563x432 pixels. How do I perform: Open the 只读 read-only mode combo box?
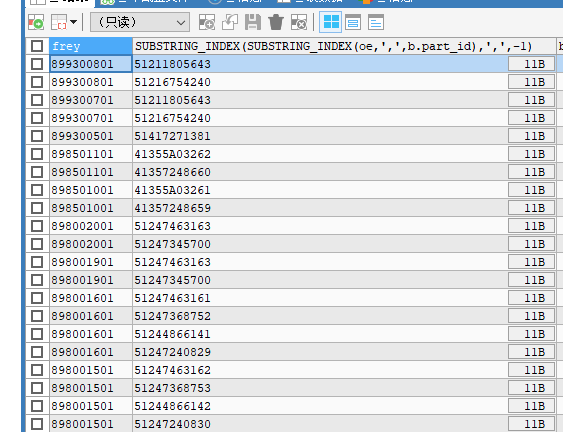140,23
